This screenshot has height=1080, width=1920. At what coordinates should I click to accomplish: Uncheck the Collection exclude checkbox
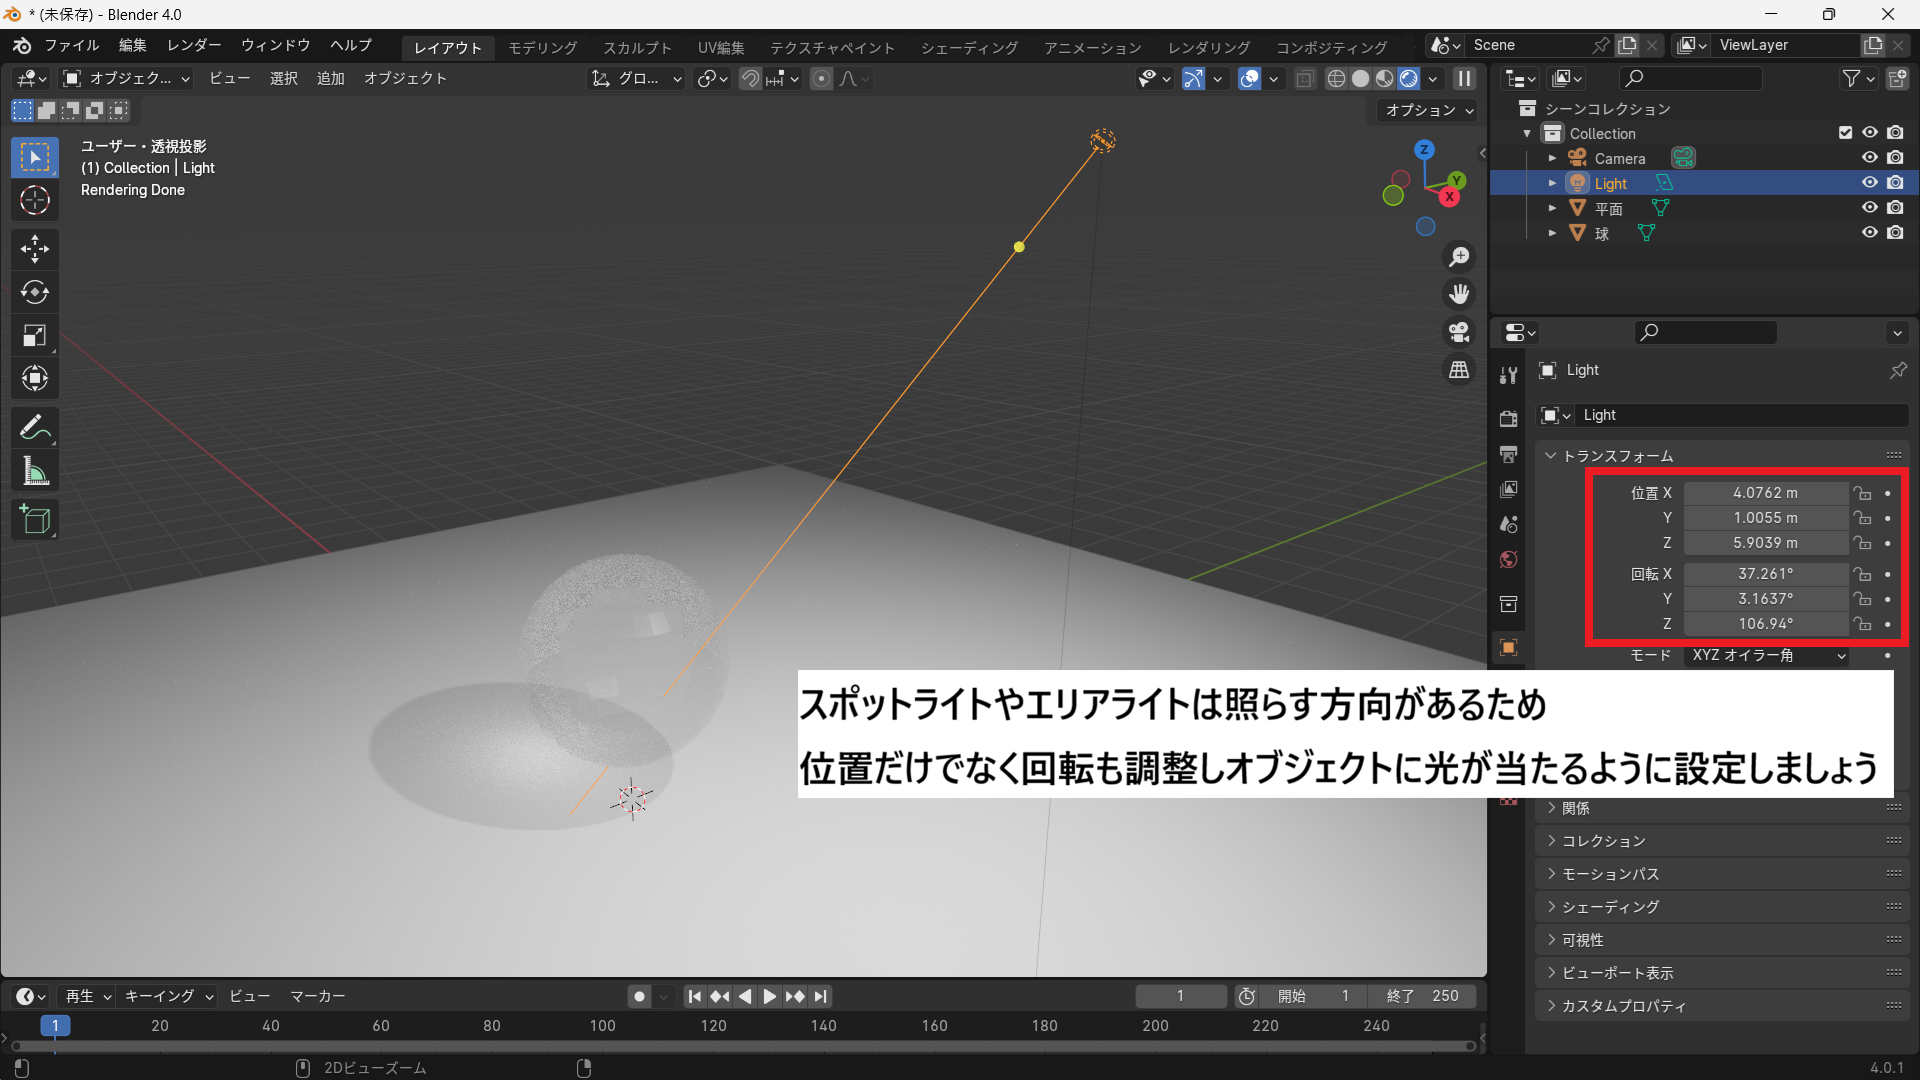(1845, 132)
